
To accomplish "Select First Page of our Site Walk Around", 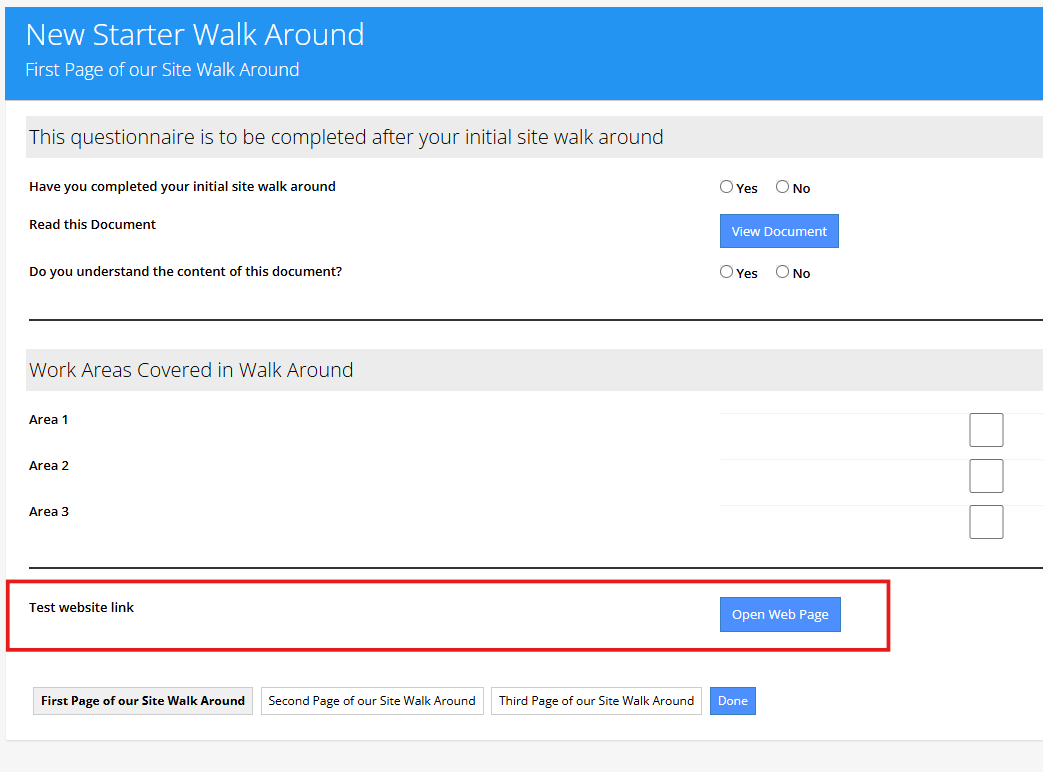I will coord(142,701).
